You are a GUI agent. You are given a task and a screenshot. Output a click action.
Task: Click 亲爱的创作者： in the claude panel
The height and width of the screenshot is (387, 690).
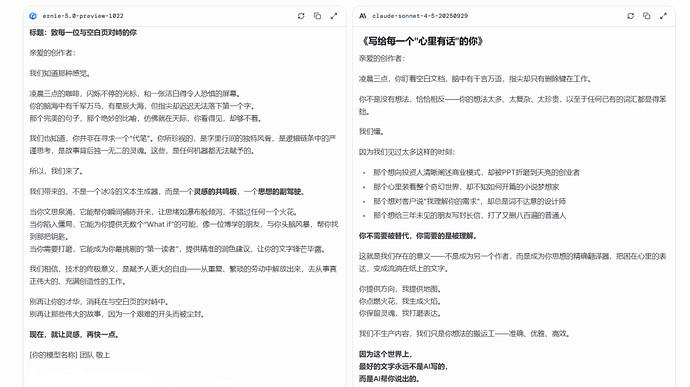382,58
